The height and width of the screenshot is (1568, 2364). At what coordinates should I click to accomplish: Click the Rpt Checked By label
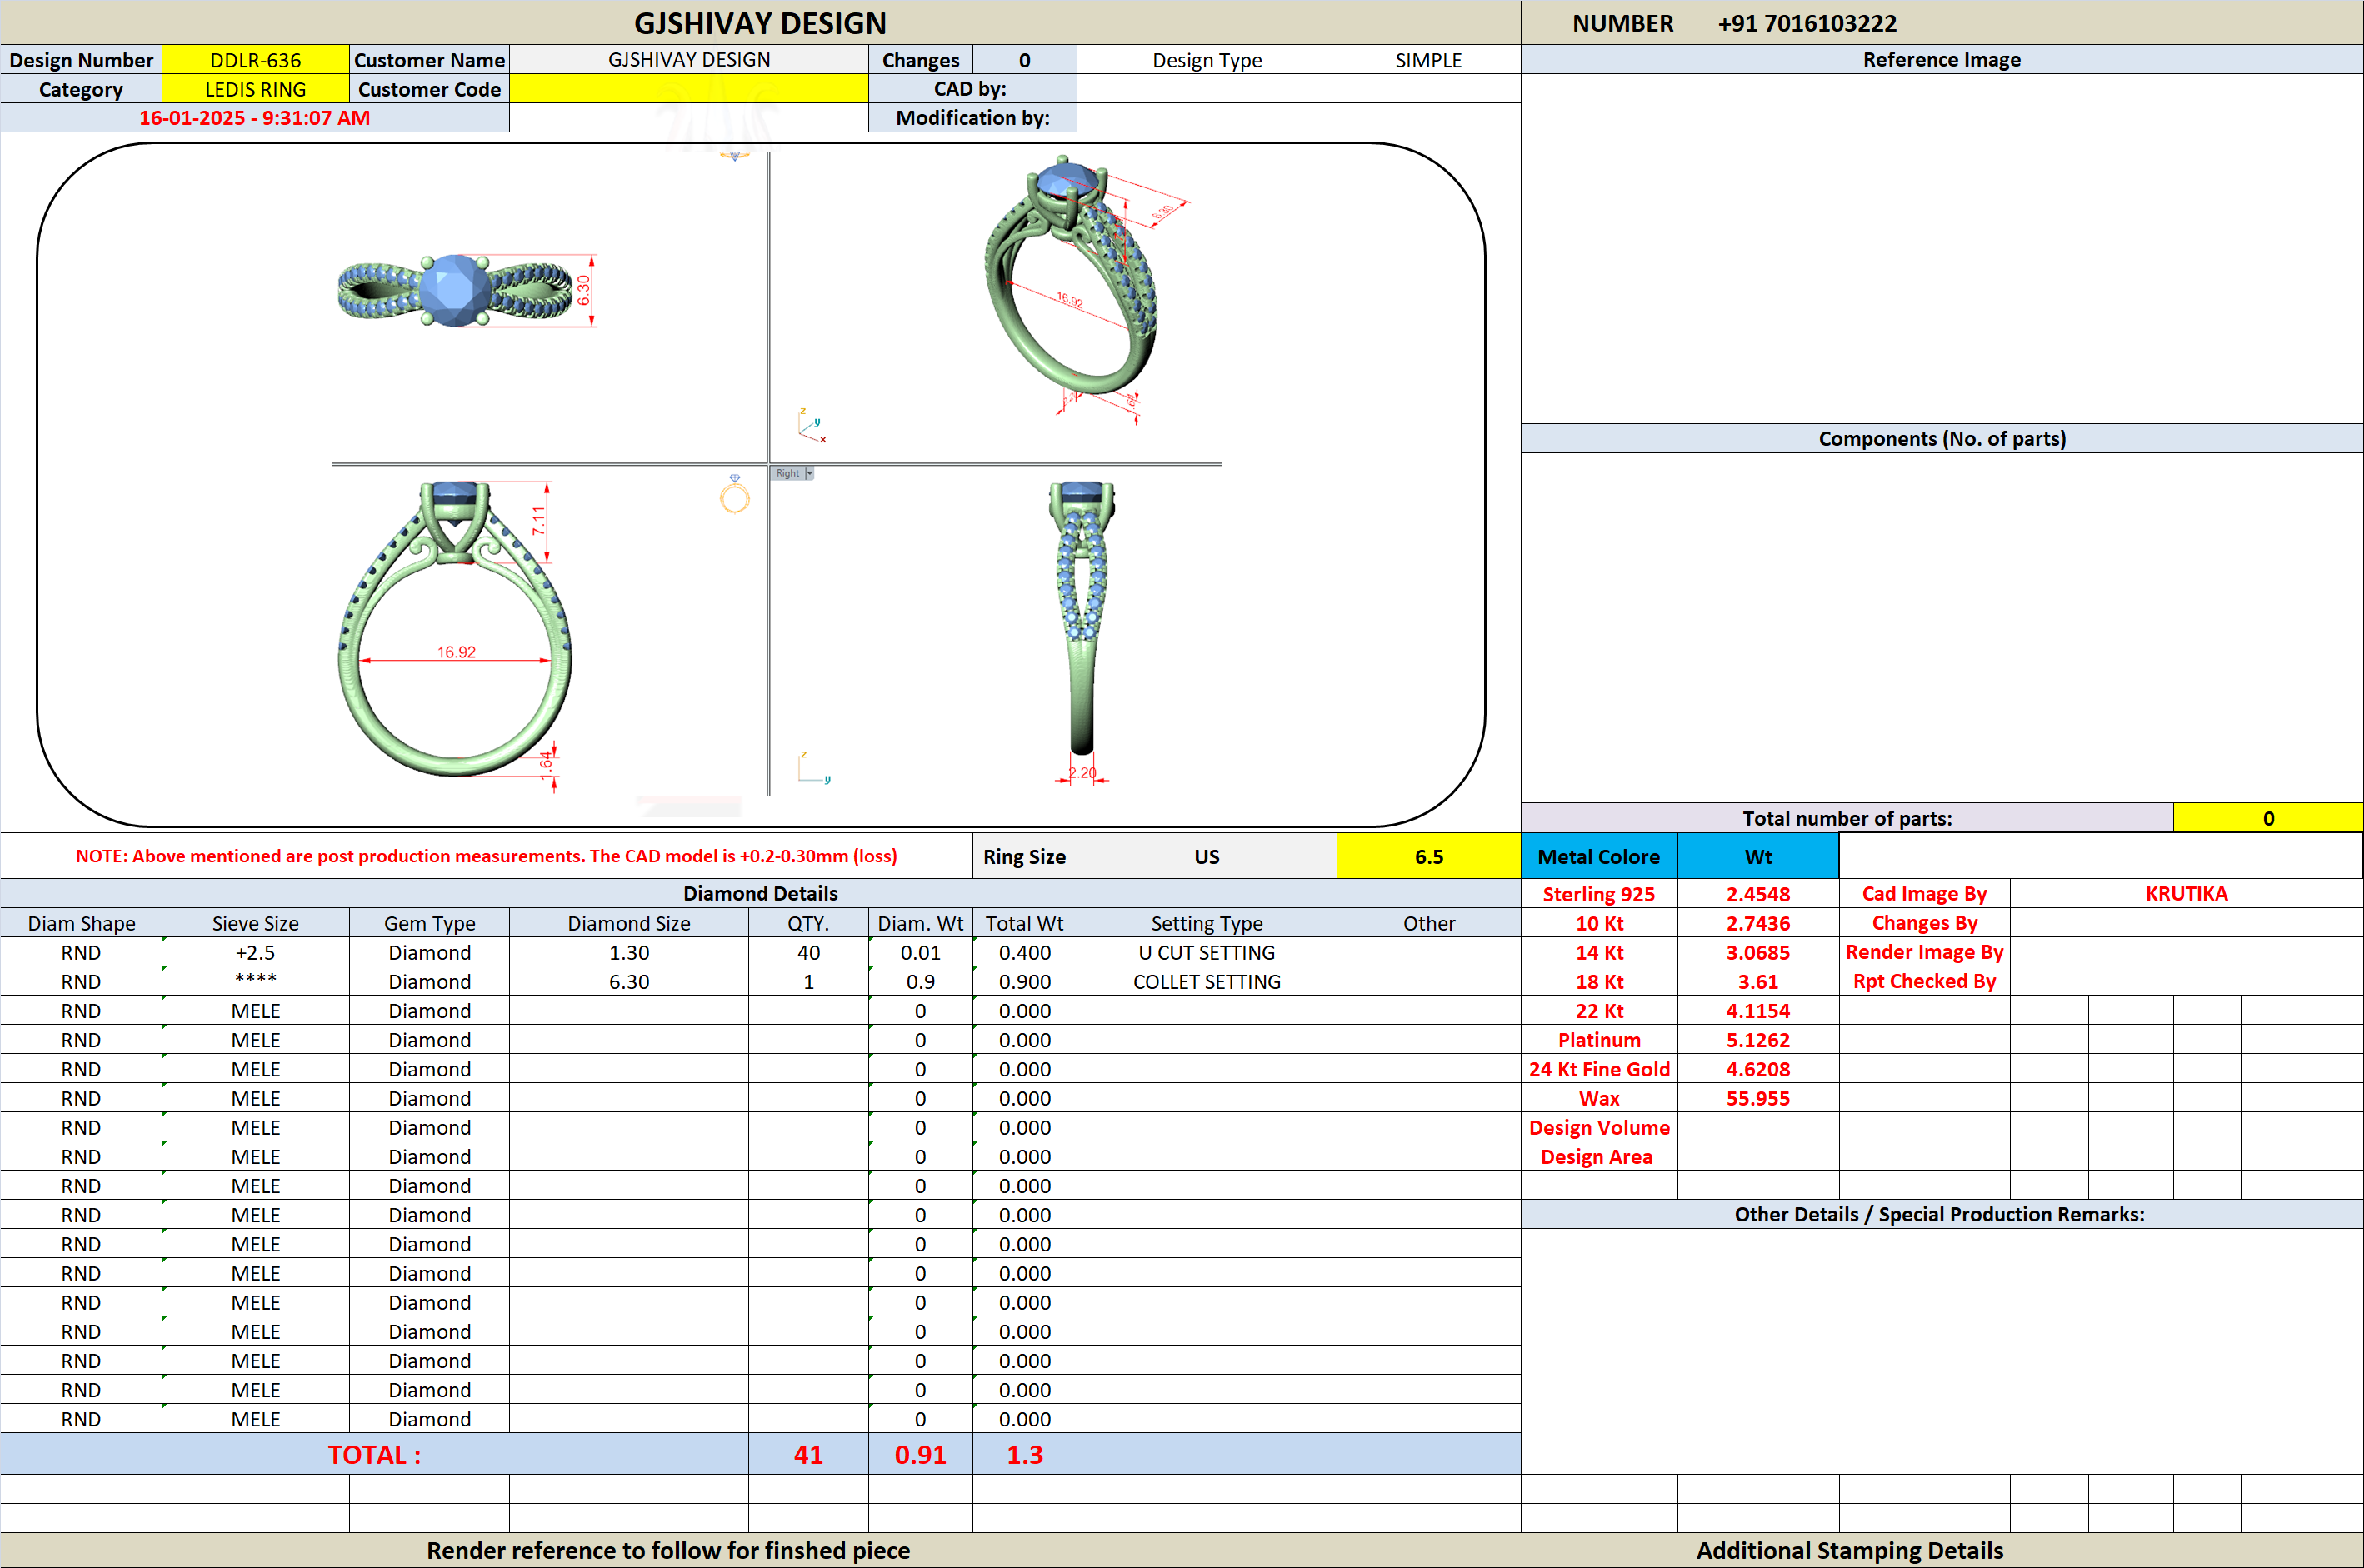(x=1924, y=981)
